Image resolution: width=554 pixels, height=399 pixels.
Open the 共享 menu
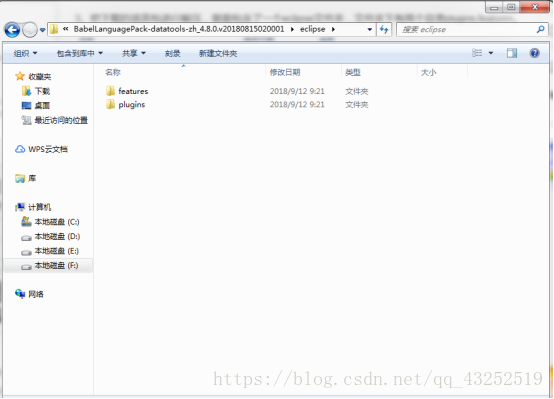(x=134, y=53)
